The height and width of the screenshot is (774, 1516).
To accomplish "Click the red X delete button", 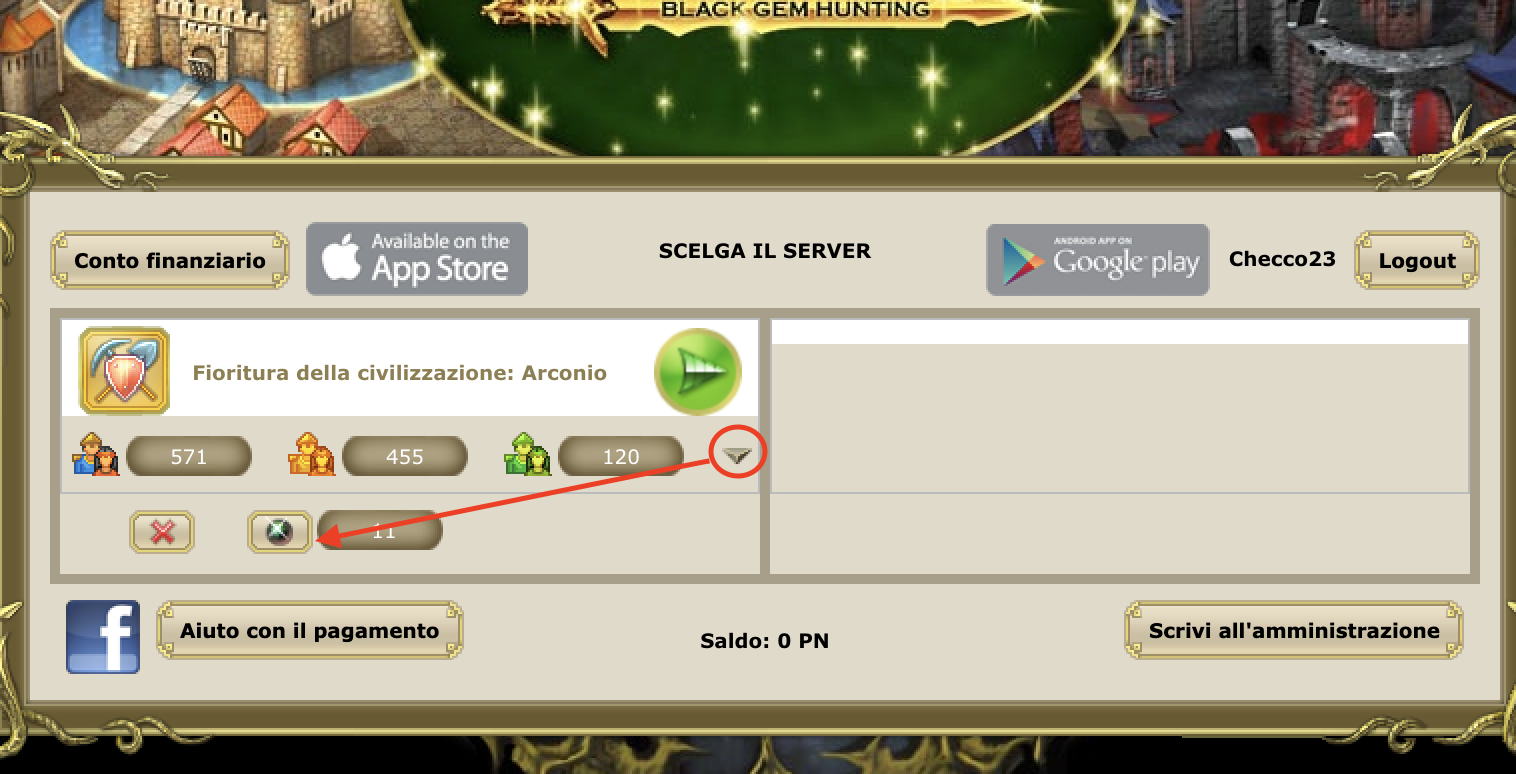I will click(x=162, y=532).
